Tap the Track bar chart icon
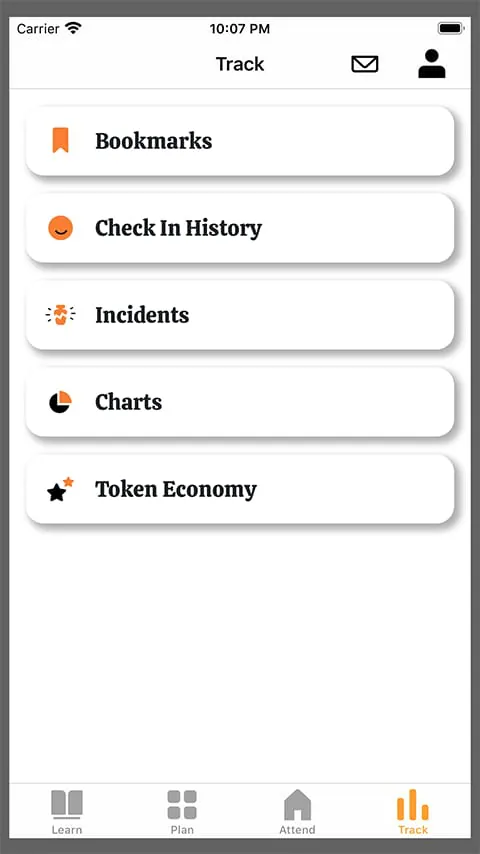This screenshot has height=854, width=480. pyautogui.click(x=412, y=804)
